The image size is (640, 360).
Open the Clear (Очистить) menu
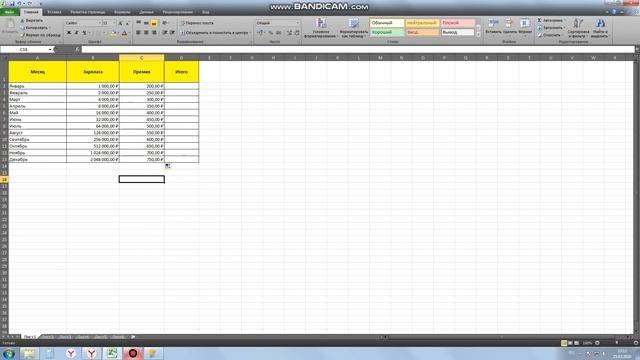tap(550, 35)
